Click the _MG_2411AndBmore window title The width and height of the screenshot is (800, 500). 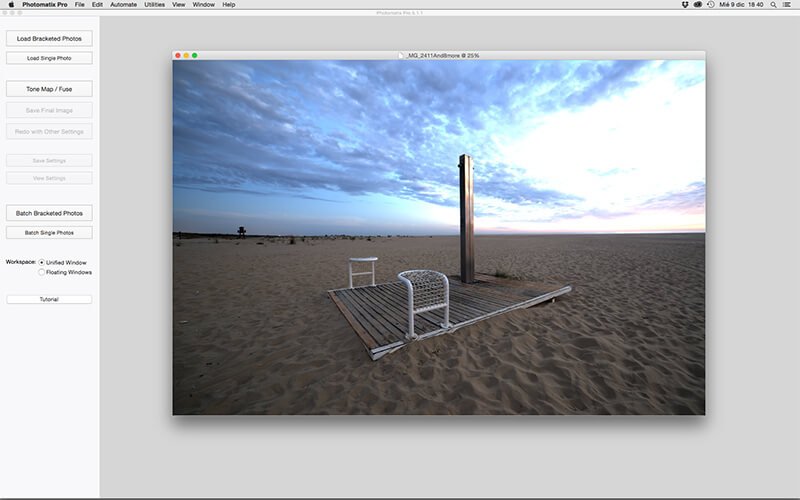coord(442,55)
